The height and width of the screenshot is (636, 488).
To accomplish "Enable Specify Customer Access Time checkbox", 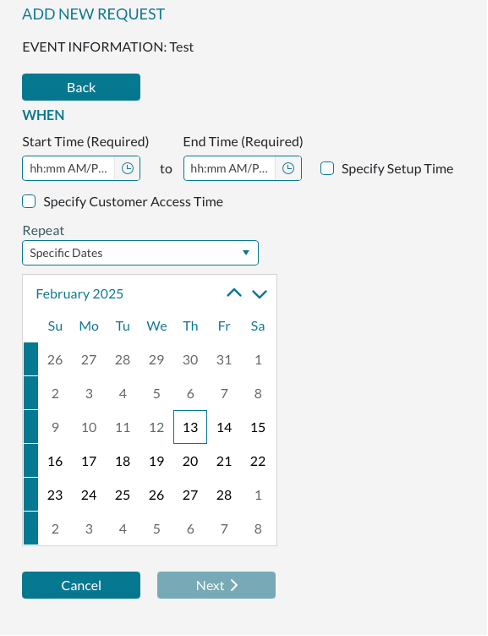I will [29, 201].
